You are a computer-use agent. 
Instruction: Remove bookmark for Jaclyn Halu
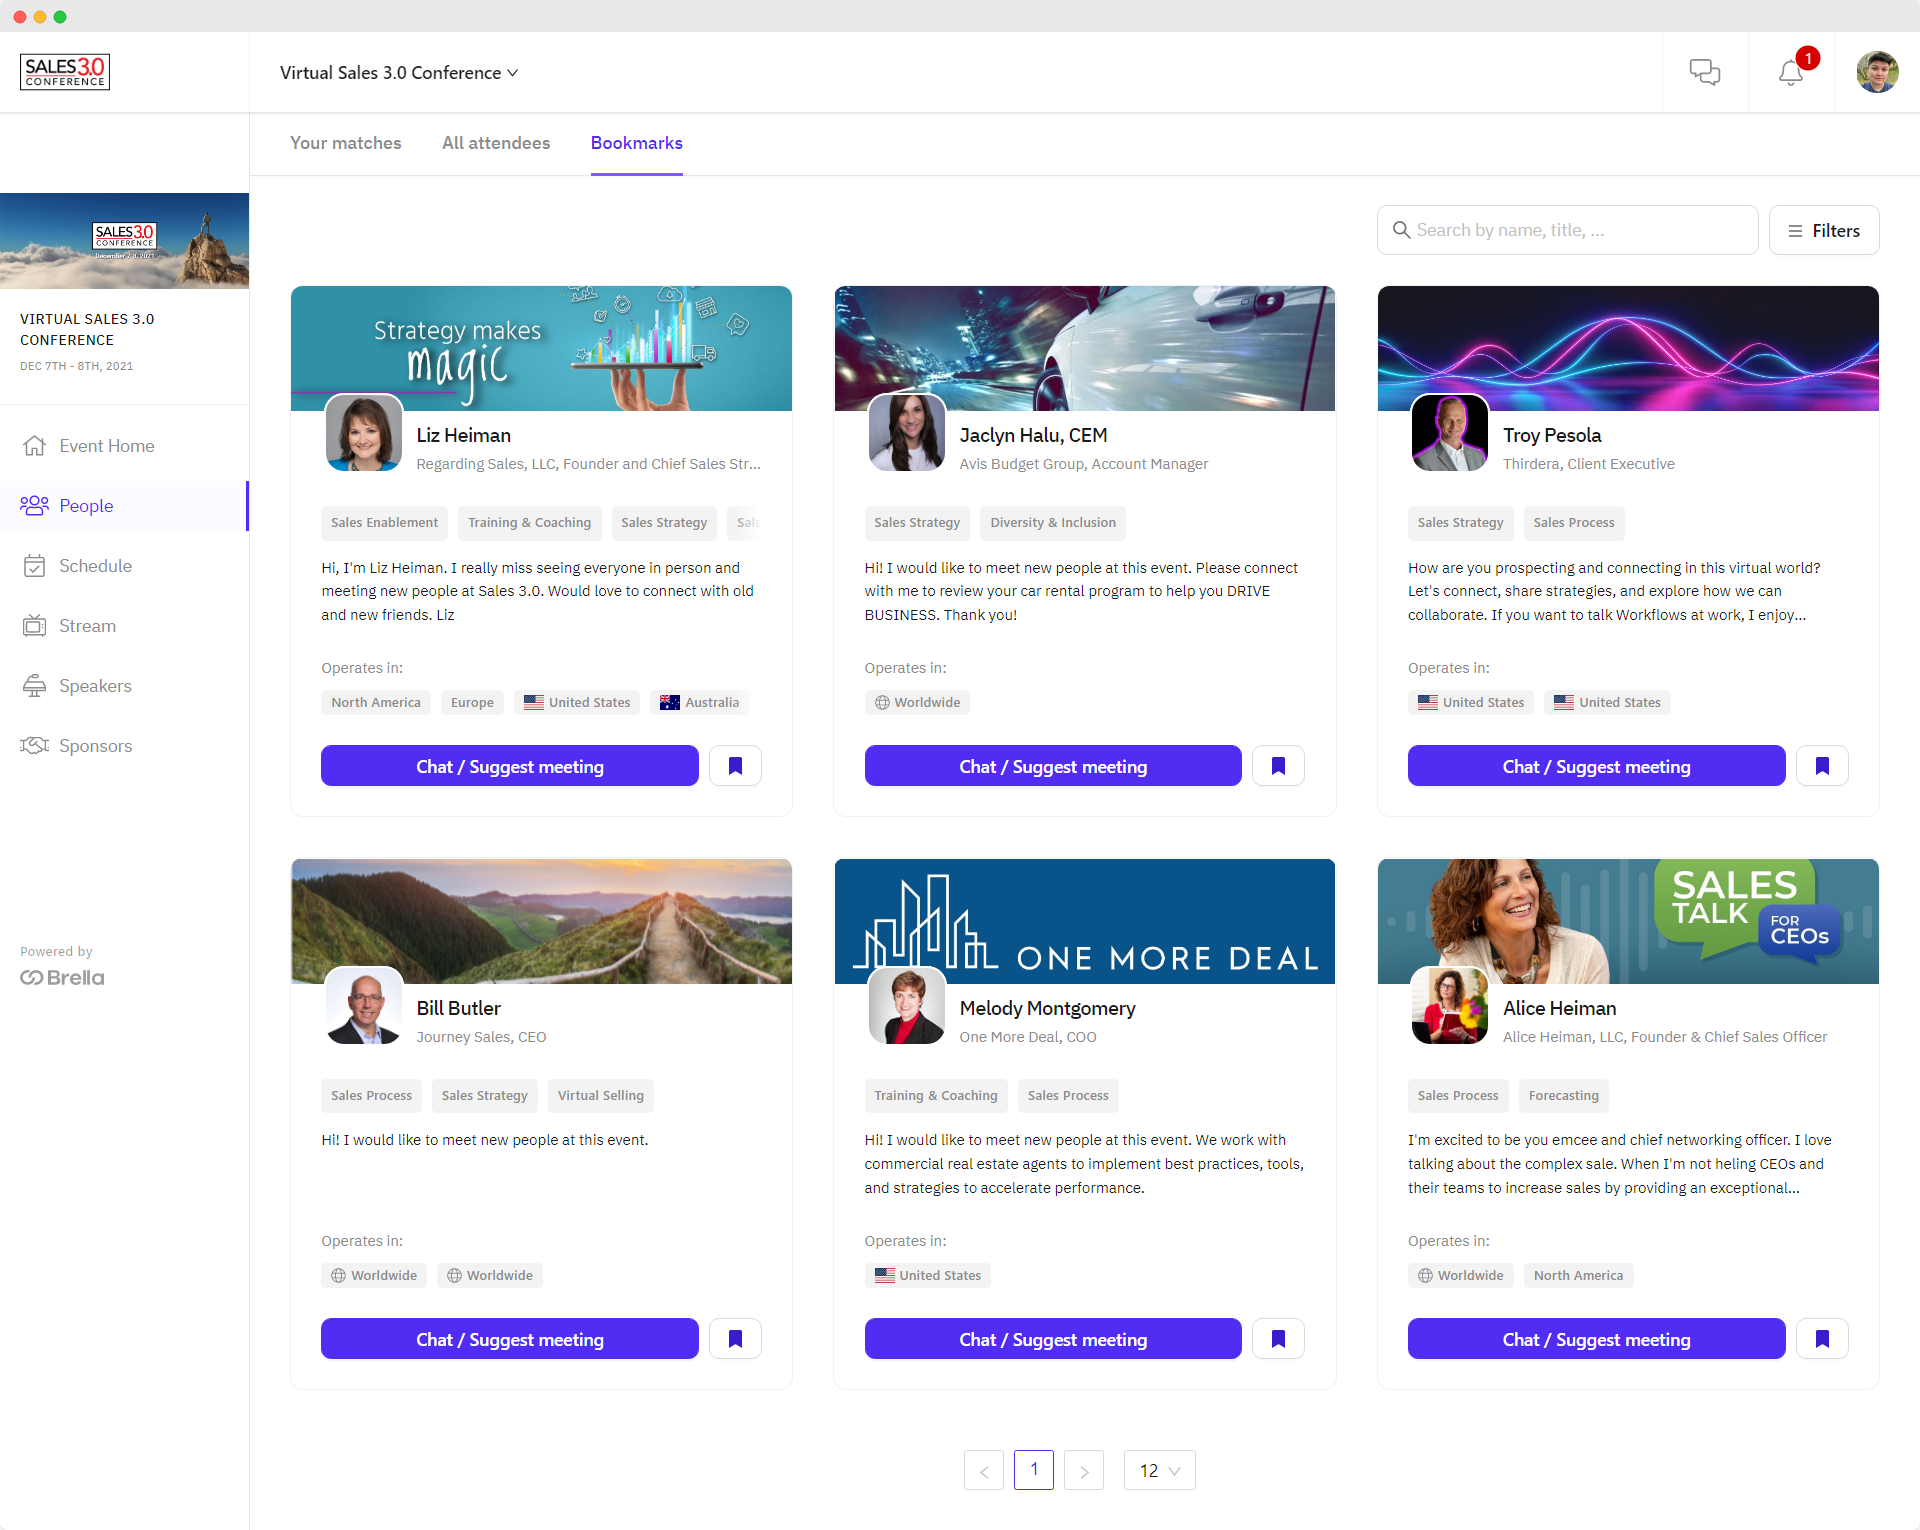[1278, 766]
